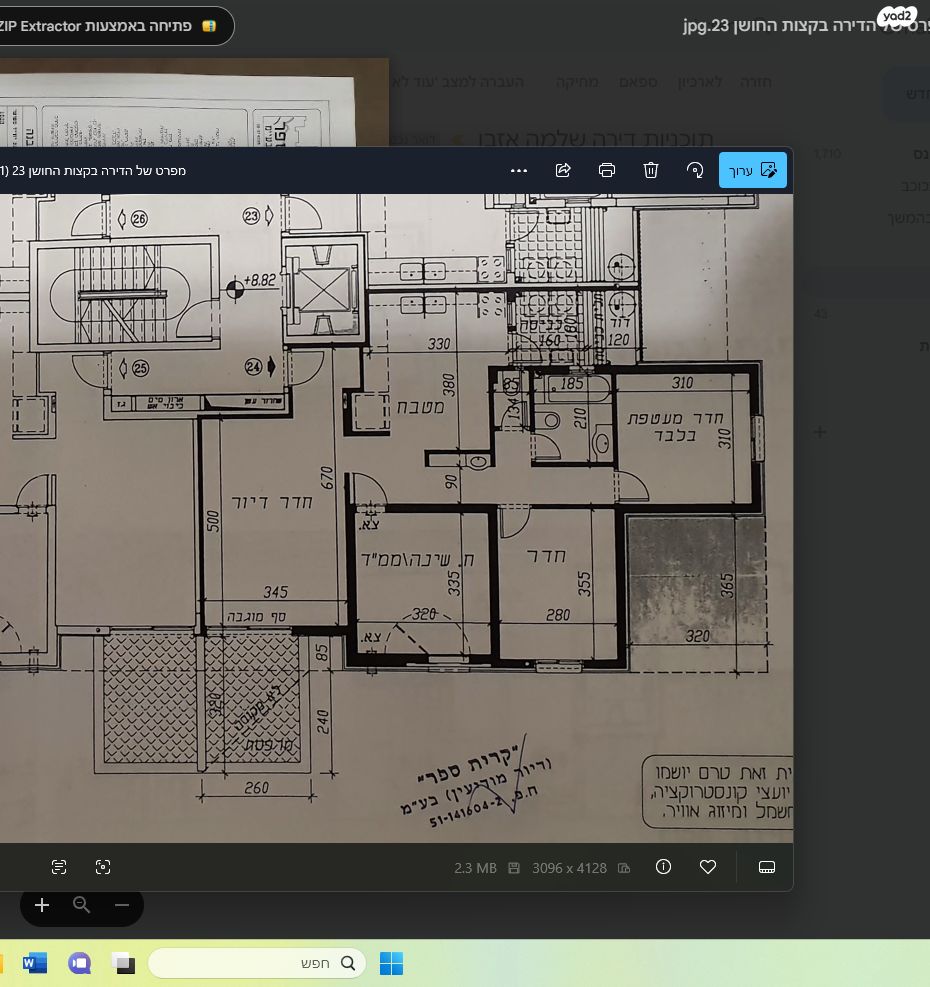Click the background floor plan image preview
The image size is (930, 987).
click(194, 103)
